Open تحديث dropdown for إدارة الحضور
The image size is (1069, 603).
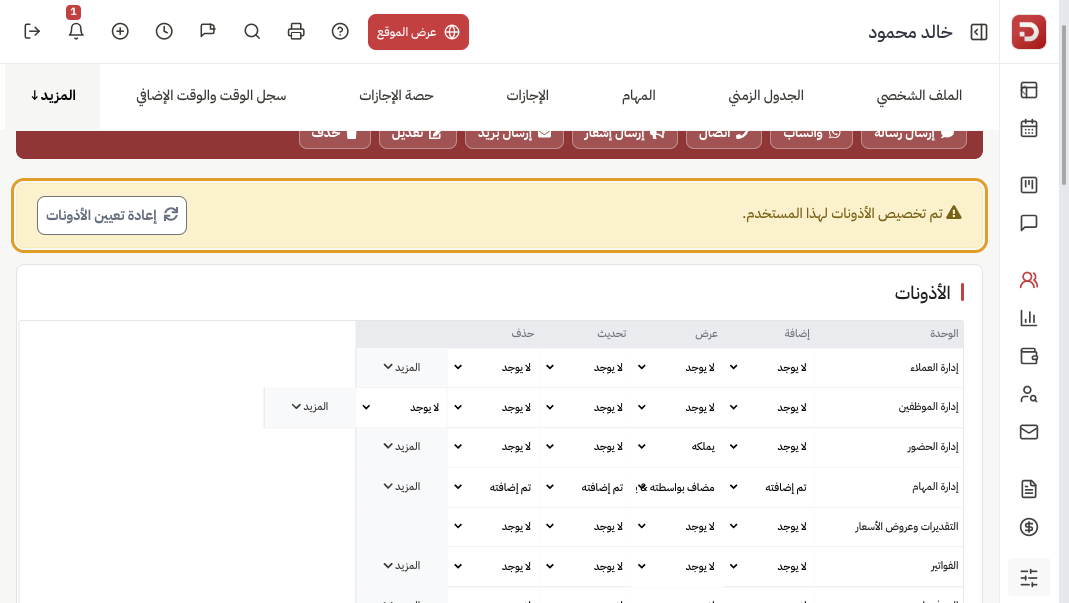(585, 447)
